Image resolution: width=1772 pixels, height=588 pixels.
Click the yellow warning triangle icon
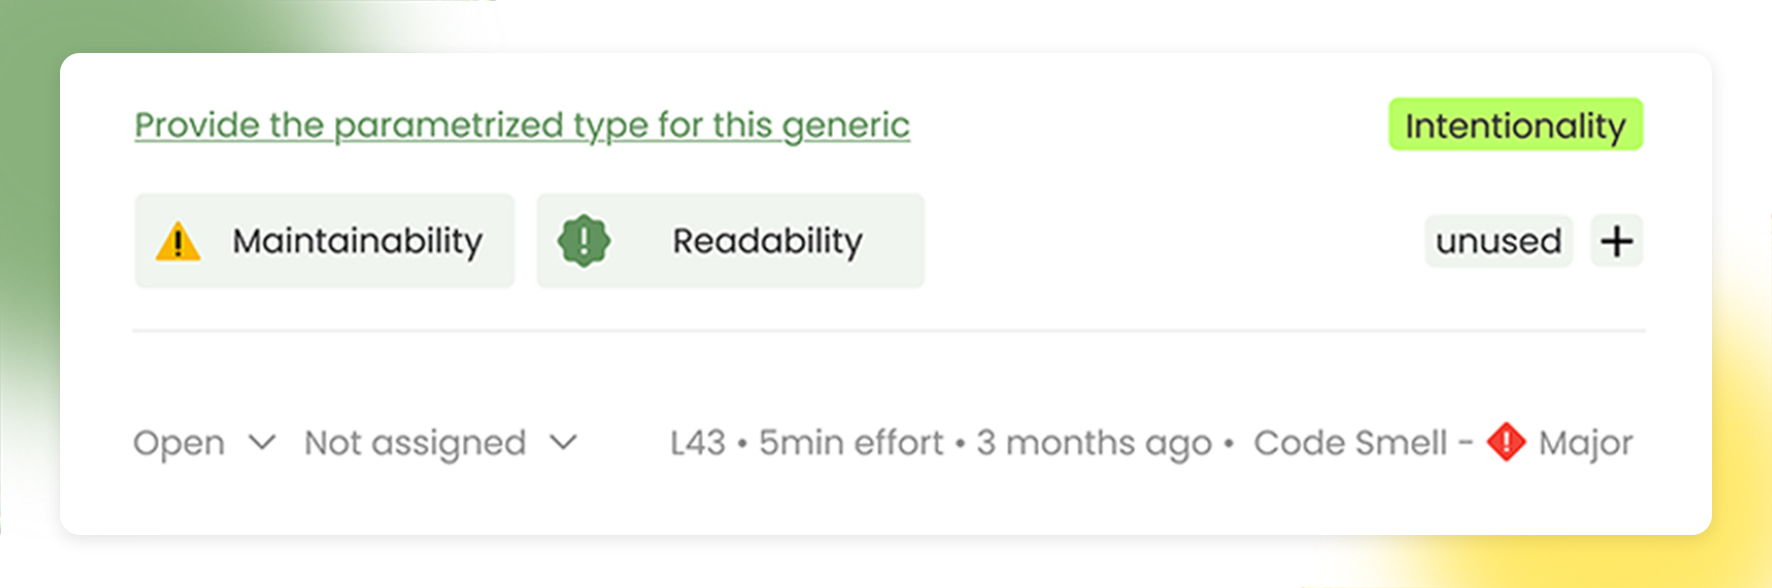click(x=178, y=242)
